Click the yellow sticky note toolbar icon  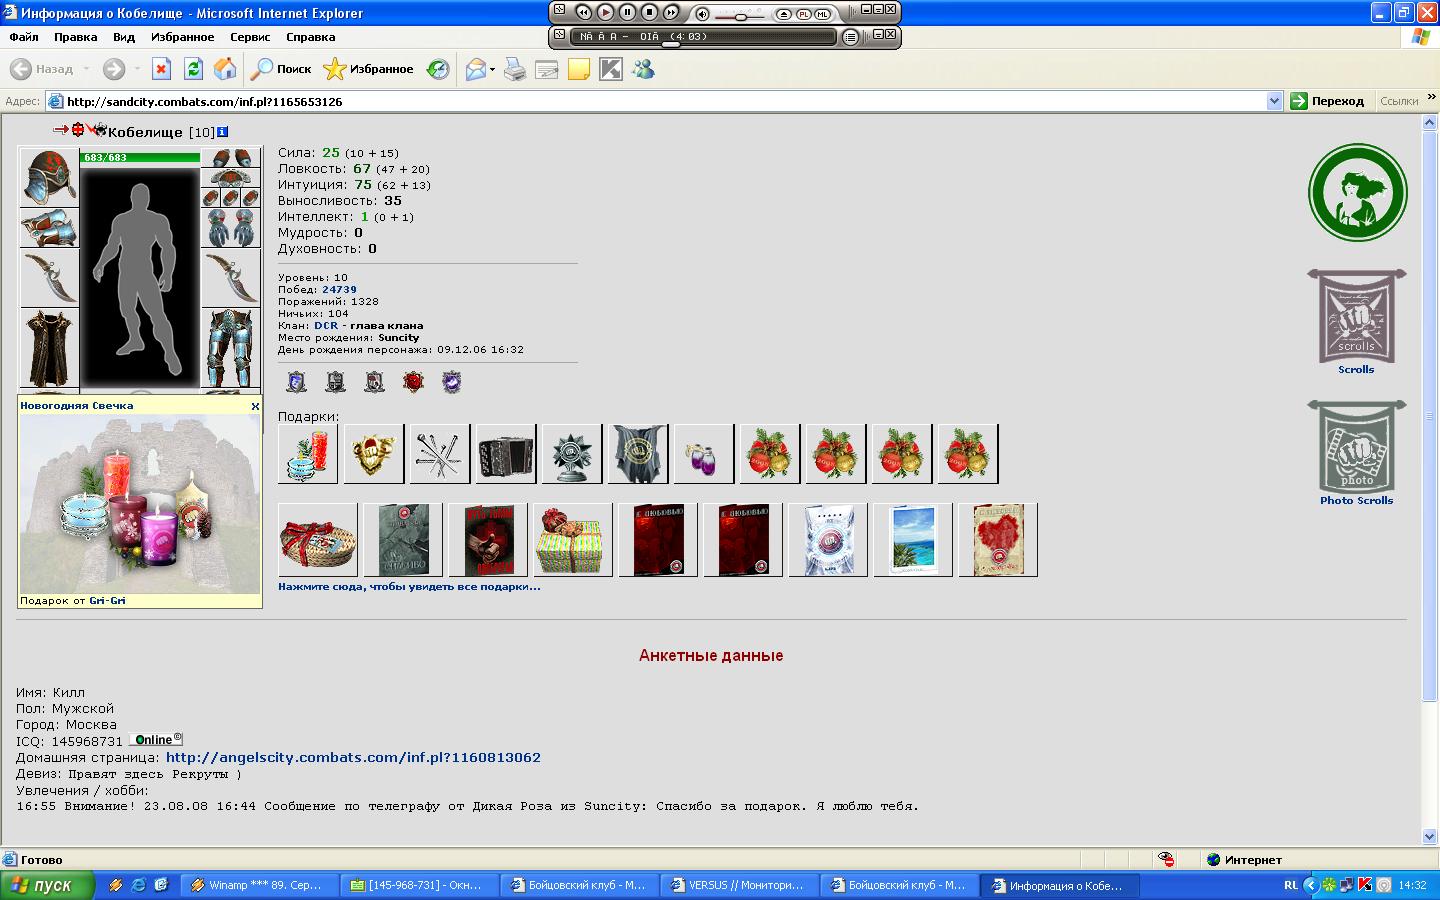pyautogui.click(x=579, y=69)
